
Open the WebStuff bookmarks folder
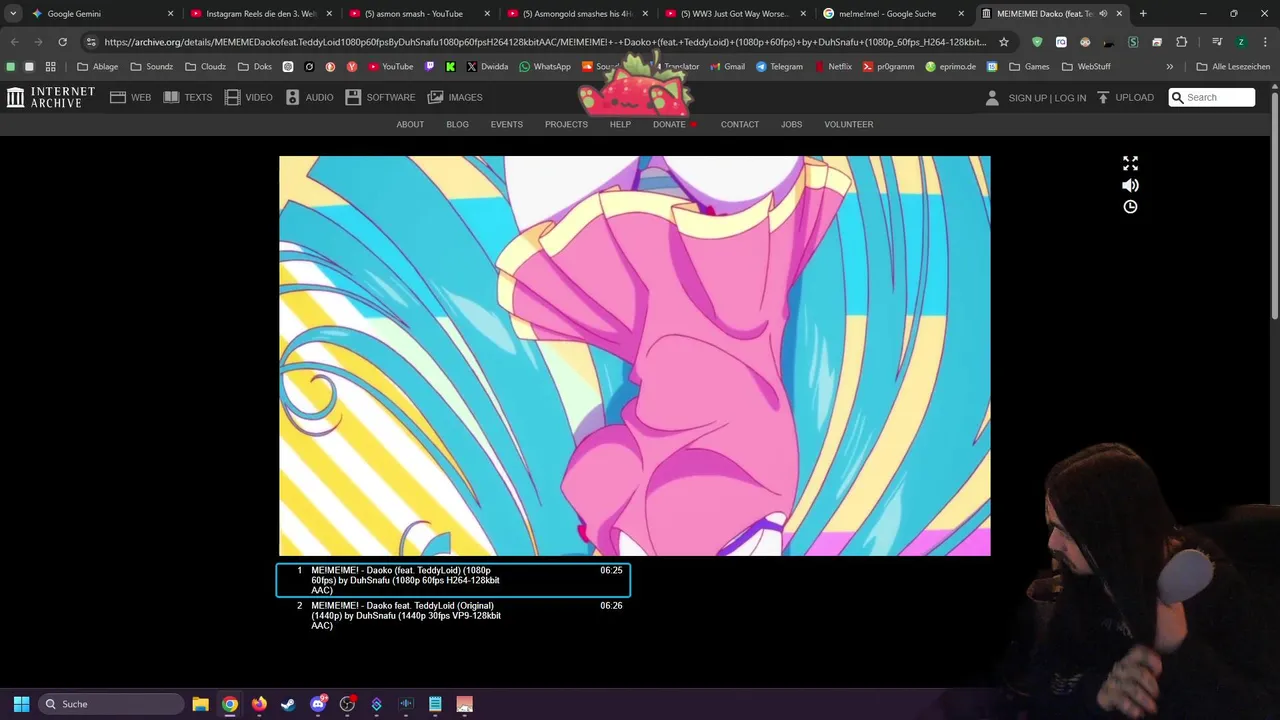click(1086, 66)
